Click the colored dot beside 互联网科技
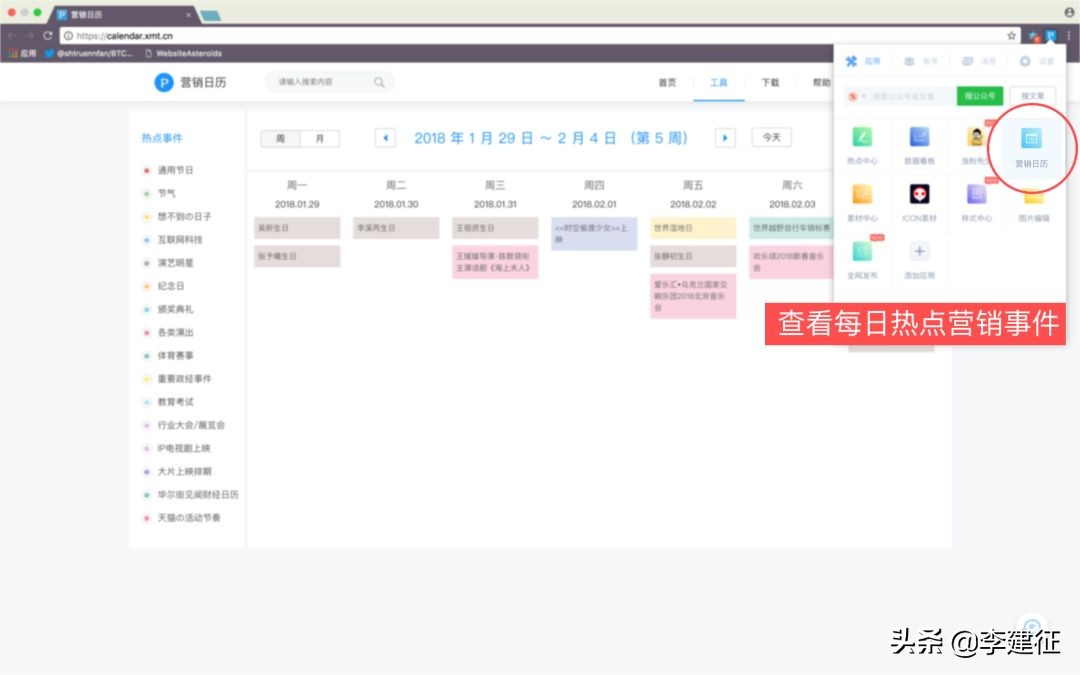The image size is (1080, 675). tap(146, 241)
